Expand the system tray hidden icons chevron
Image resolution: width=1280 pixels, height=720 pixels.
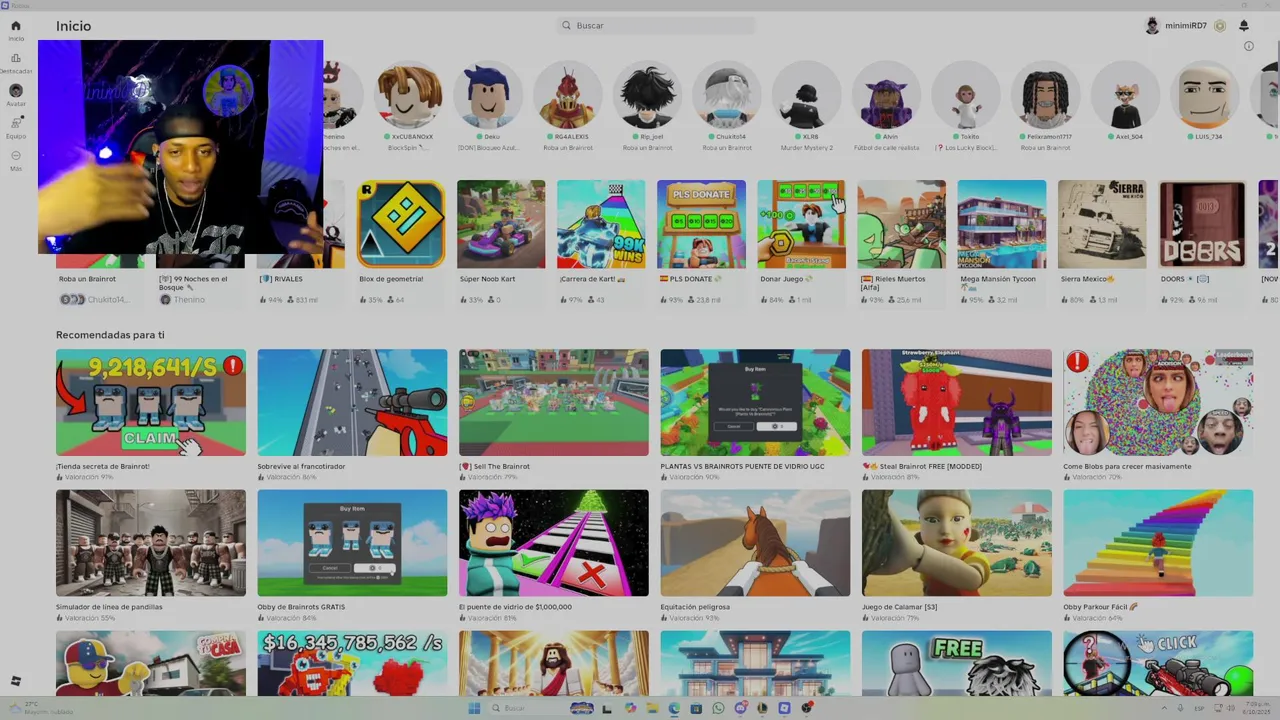1164,708
